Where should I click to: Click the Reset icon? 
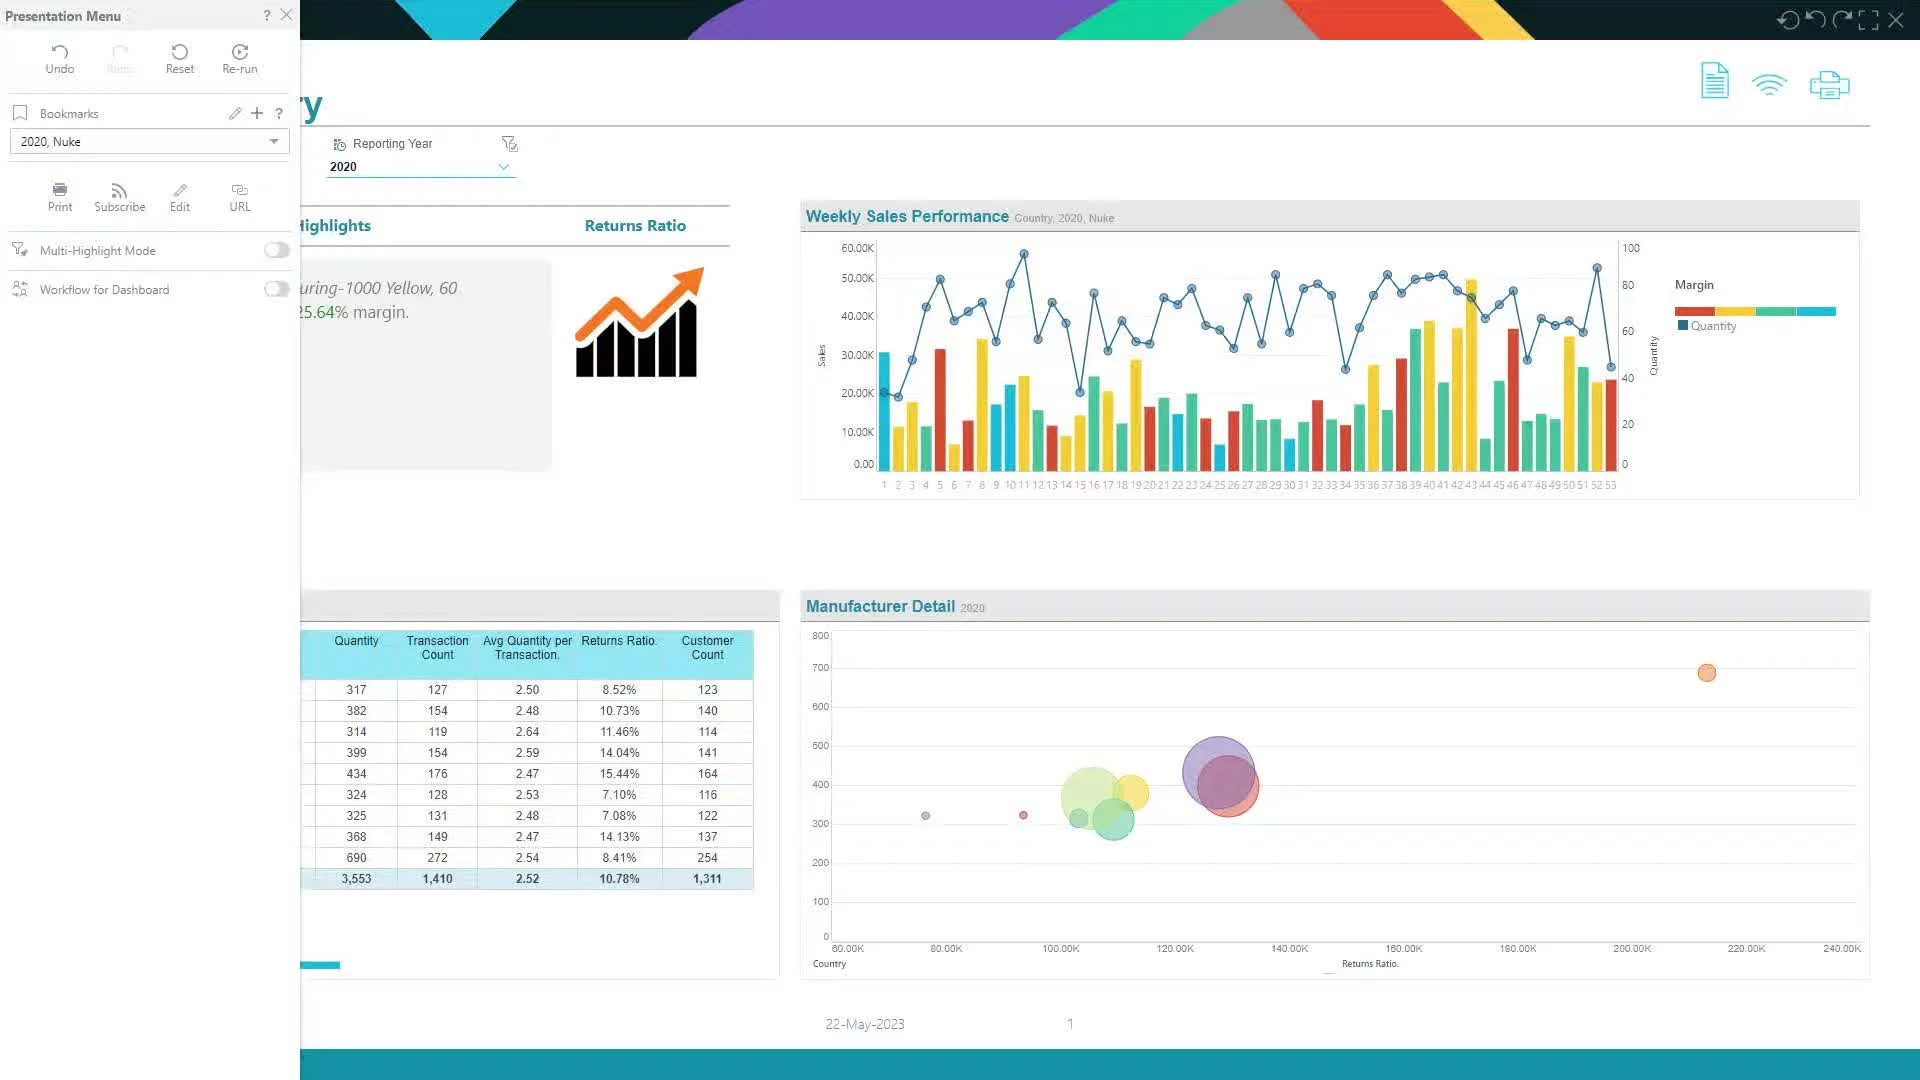pos(180,52)
